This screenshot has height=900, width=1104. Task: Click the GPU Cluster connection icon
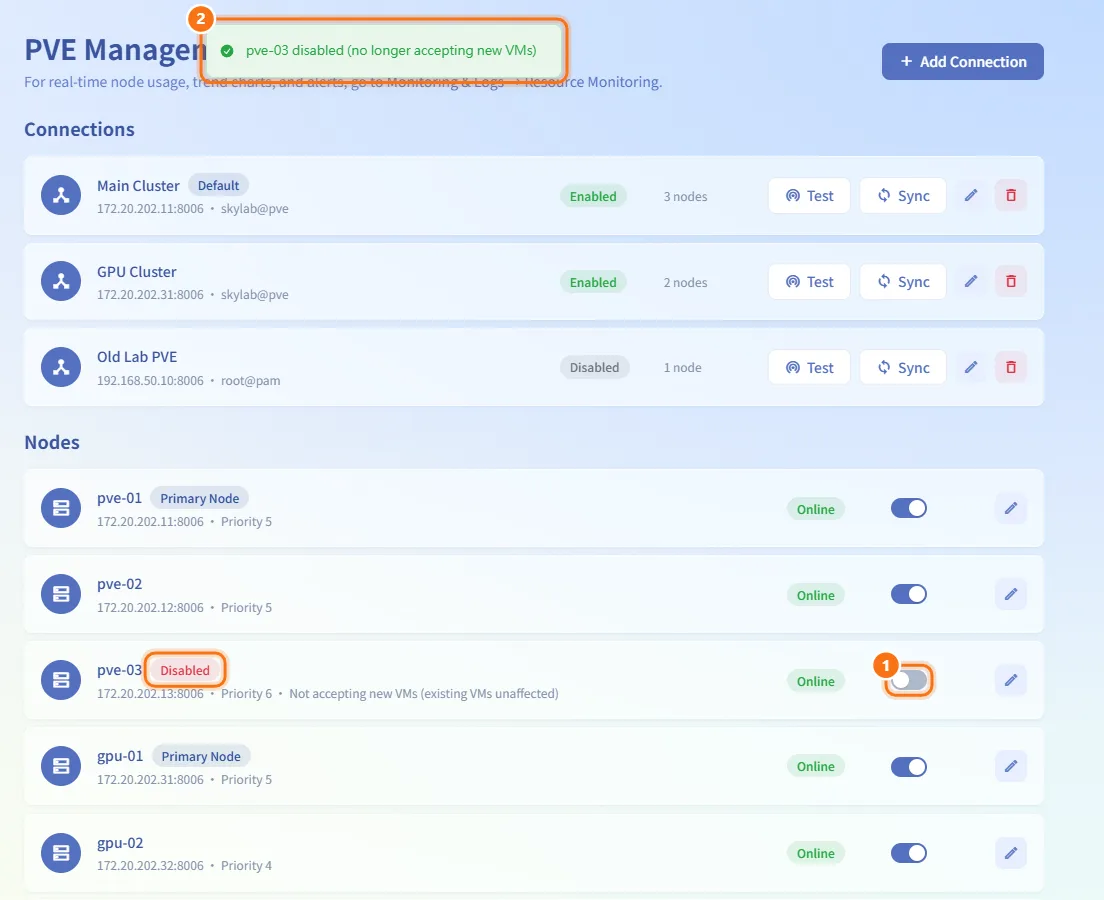(61, 282)
